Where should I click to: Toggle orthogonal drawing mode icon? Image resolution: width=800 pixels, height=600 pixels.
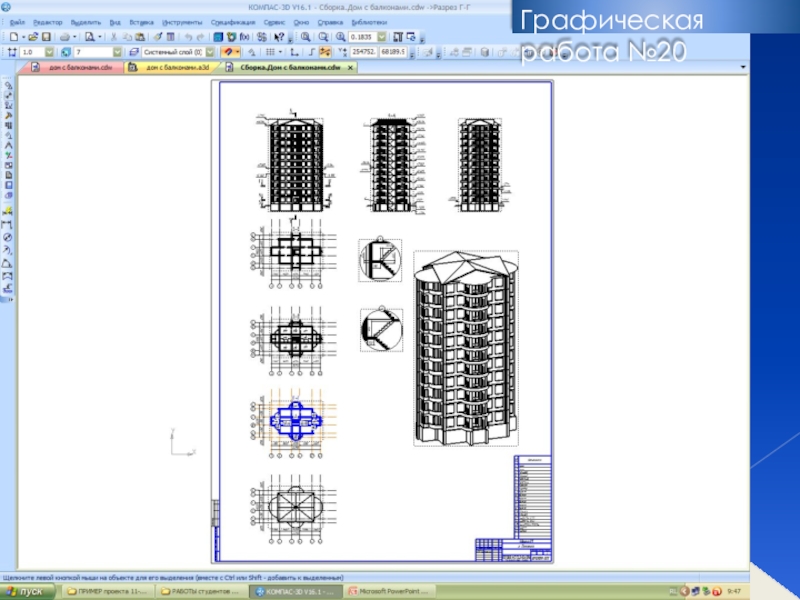312,52
